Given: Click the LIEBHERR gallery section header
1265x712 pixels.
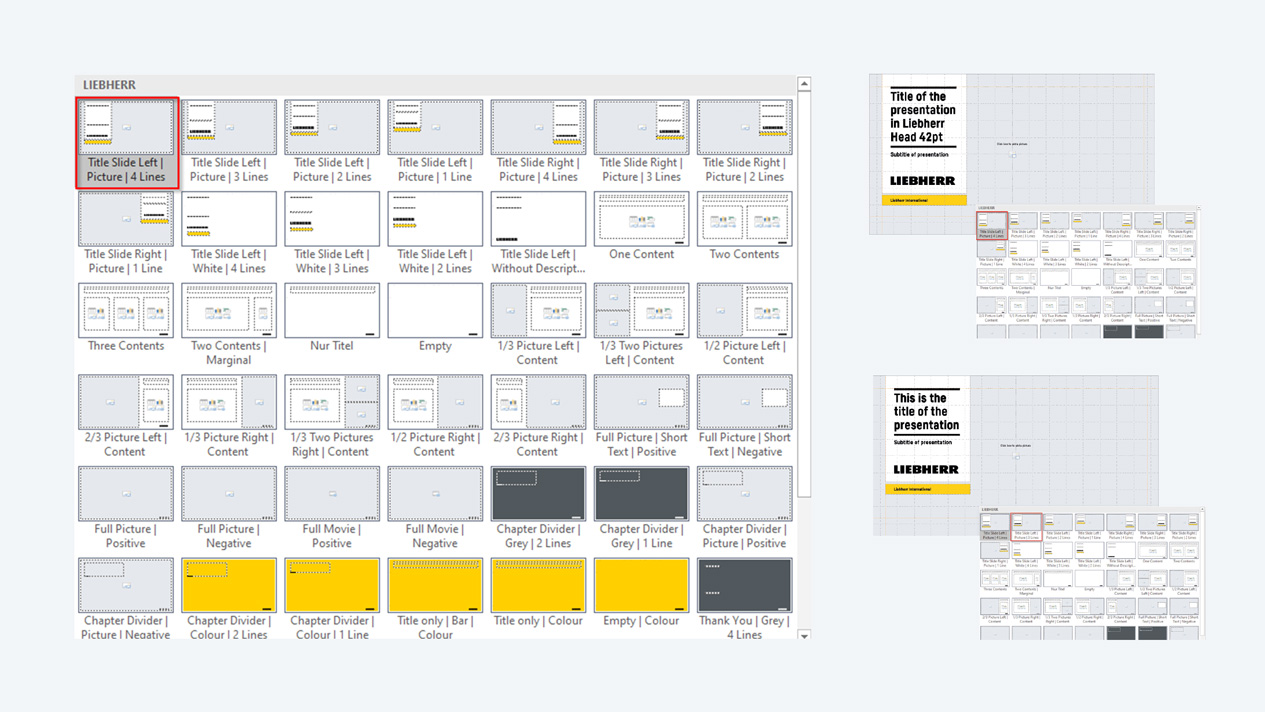Looking at the screenshot, I should [x=110, y=85].
